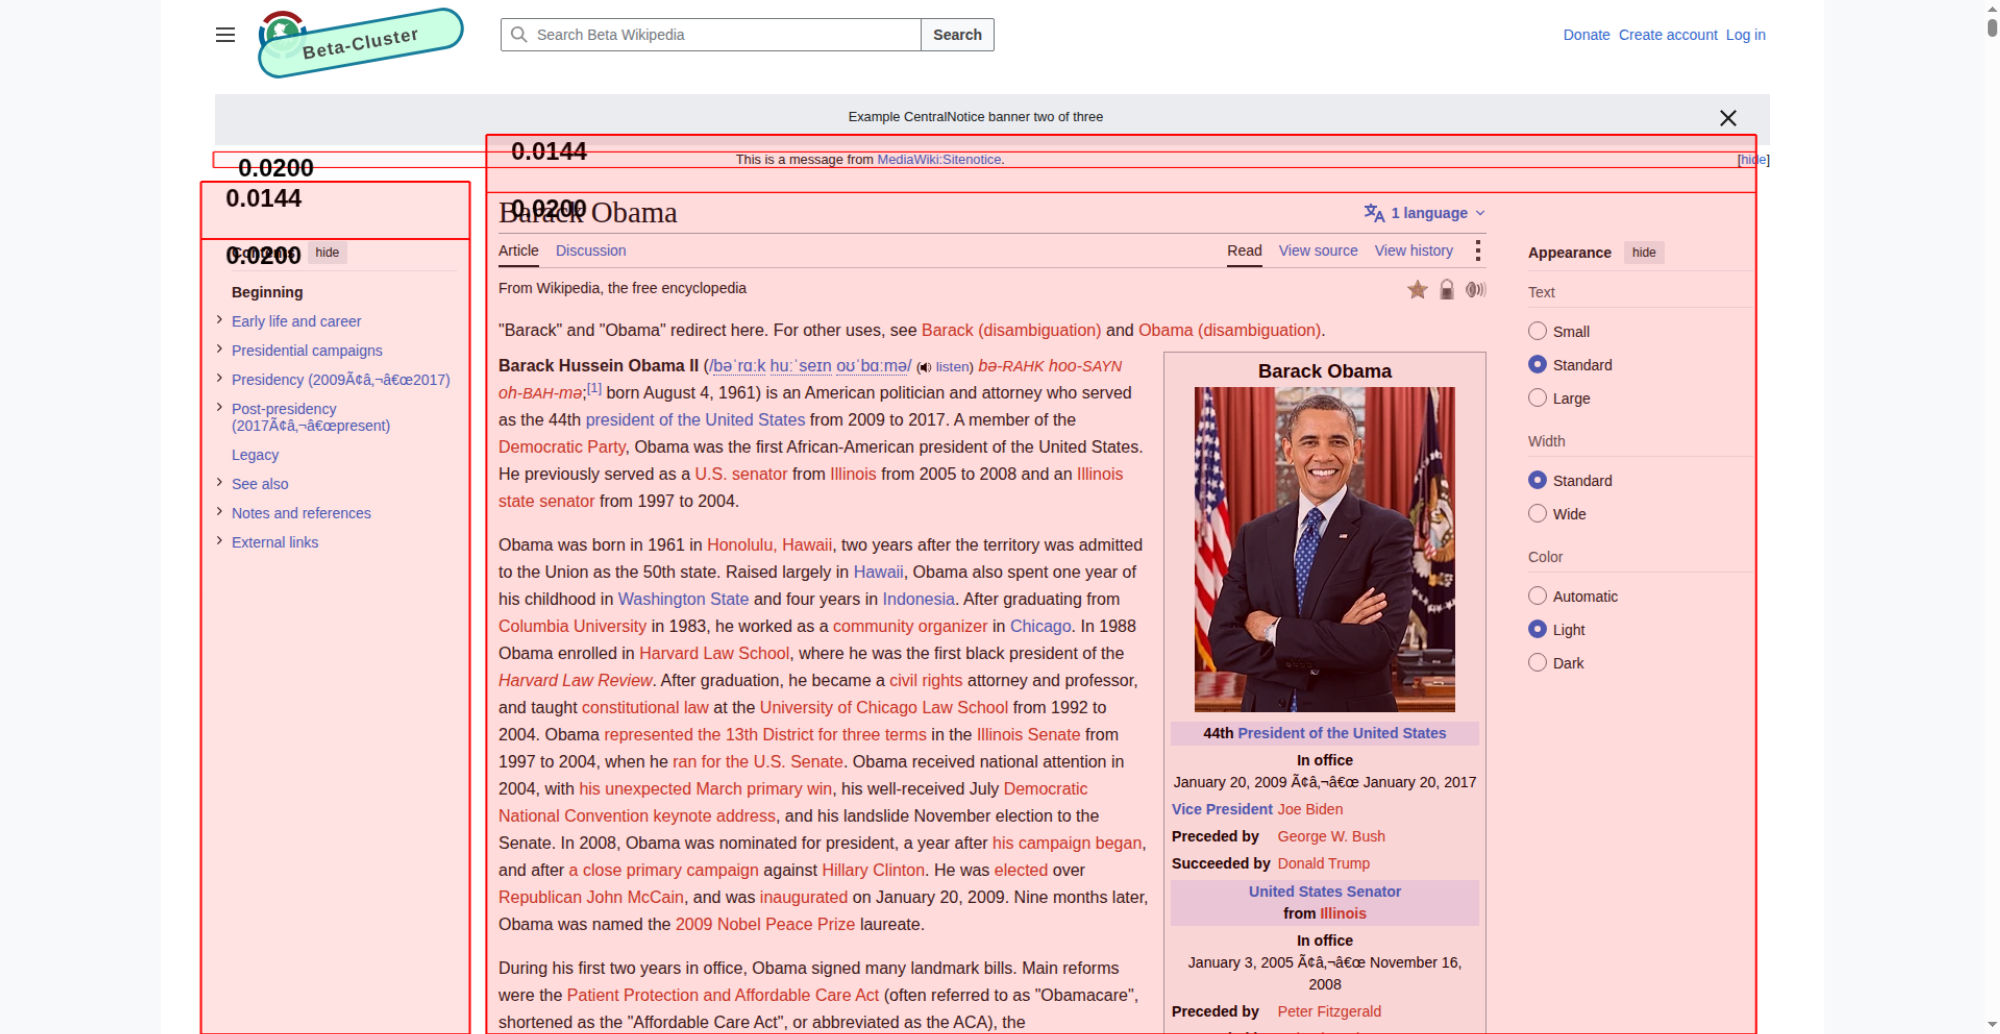Expand Presidential campaigns section arrow

click(x=219, y=349)
